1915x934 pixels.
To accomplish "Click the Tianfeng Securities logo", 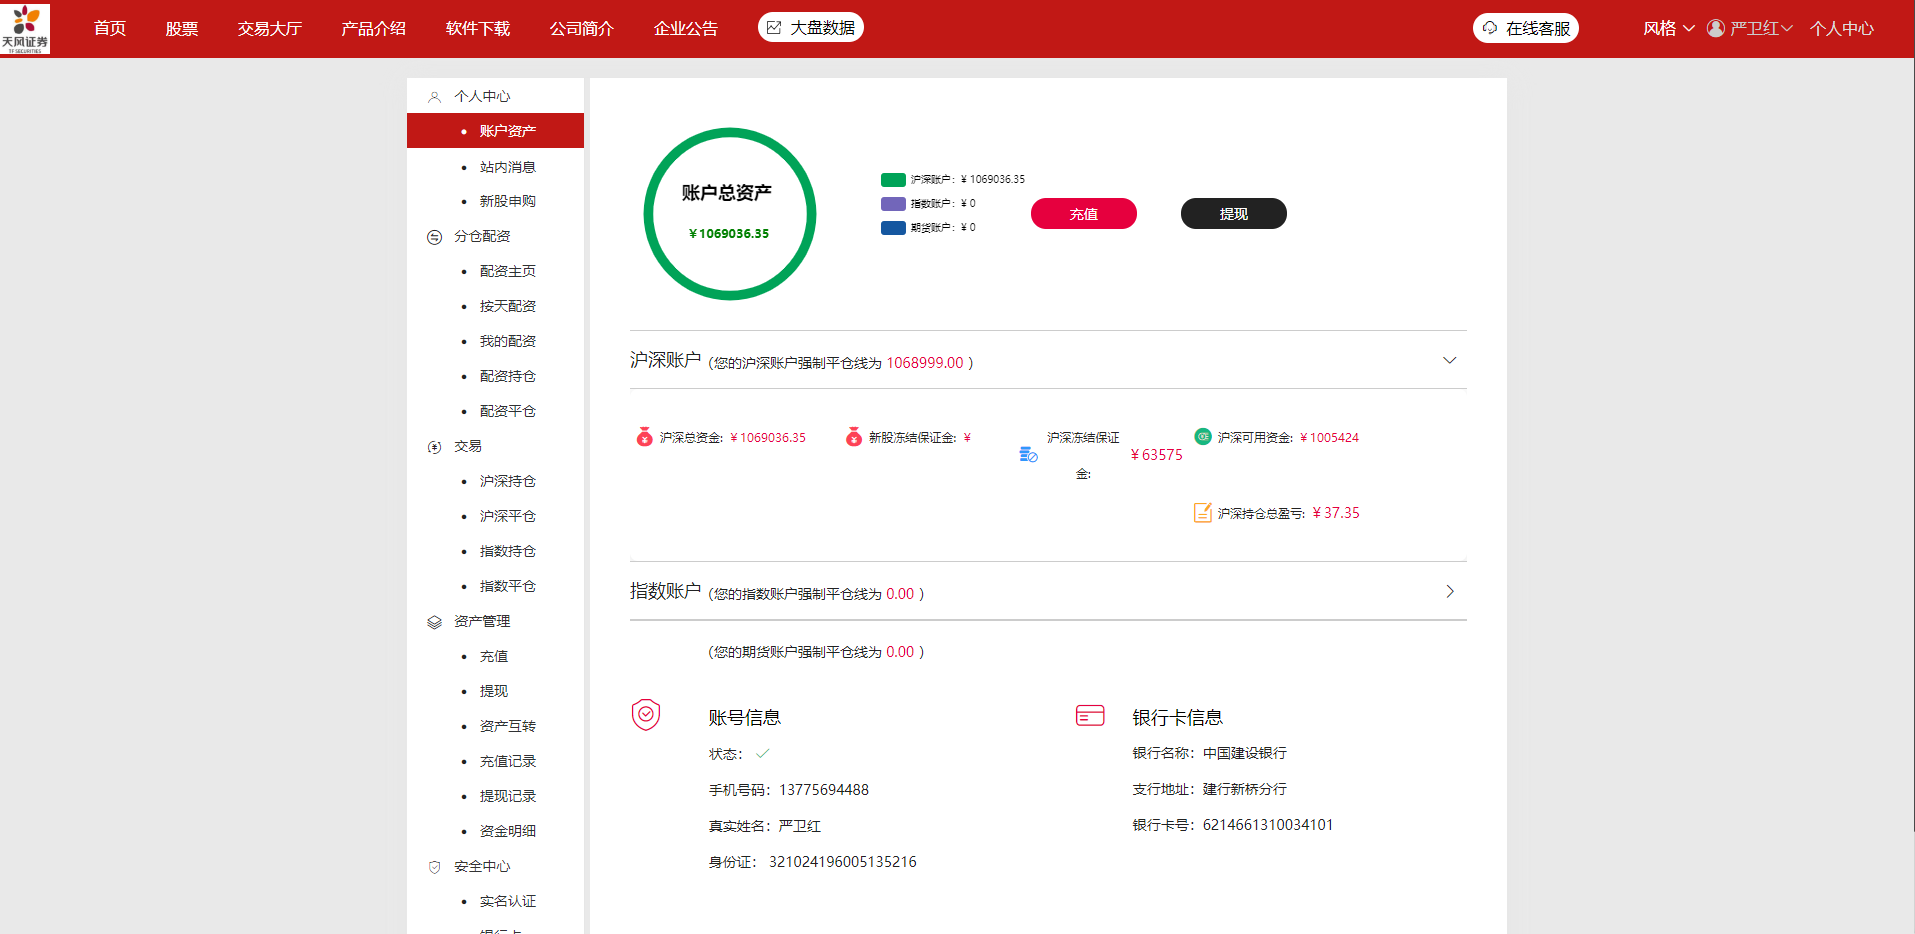I will click(x=25, y=28).
